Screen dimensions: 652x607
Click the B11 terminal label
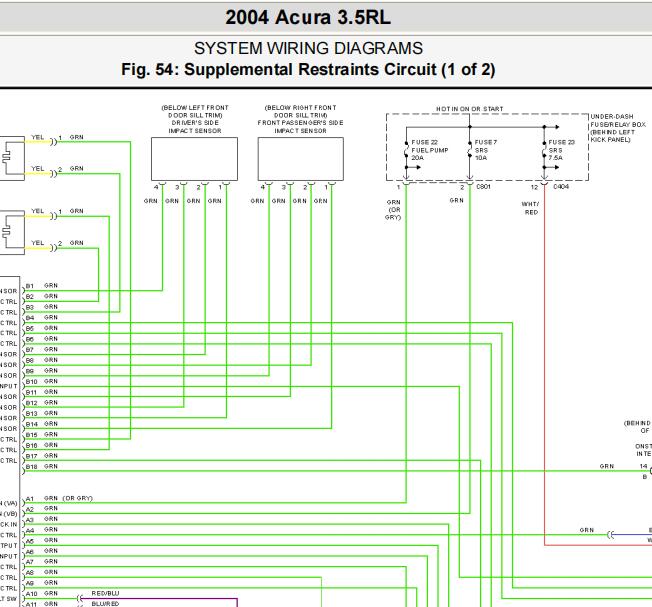(31, 392)
